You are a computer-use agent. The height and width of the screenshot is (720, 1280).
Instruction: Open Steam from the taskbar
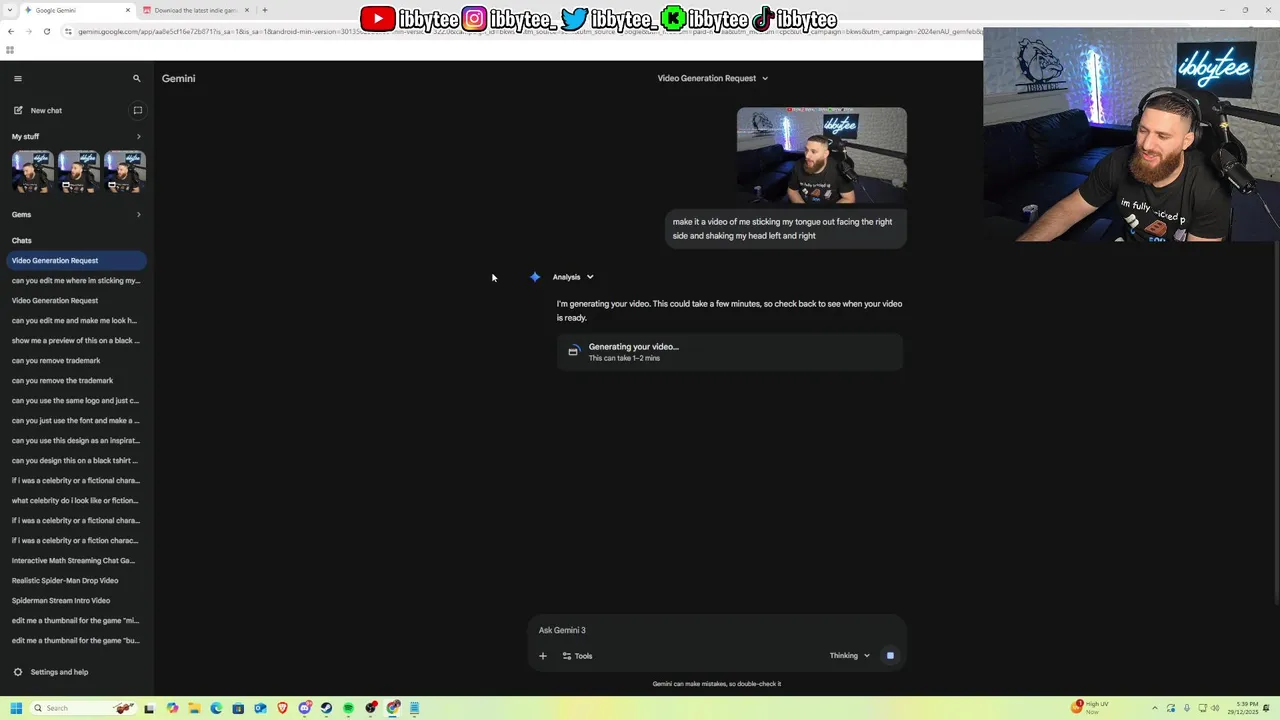326,708
